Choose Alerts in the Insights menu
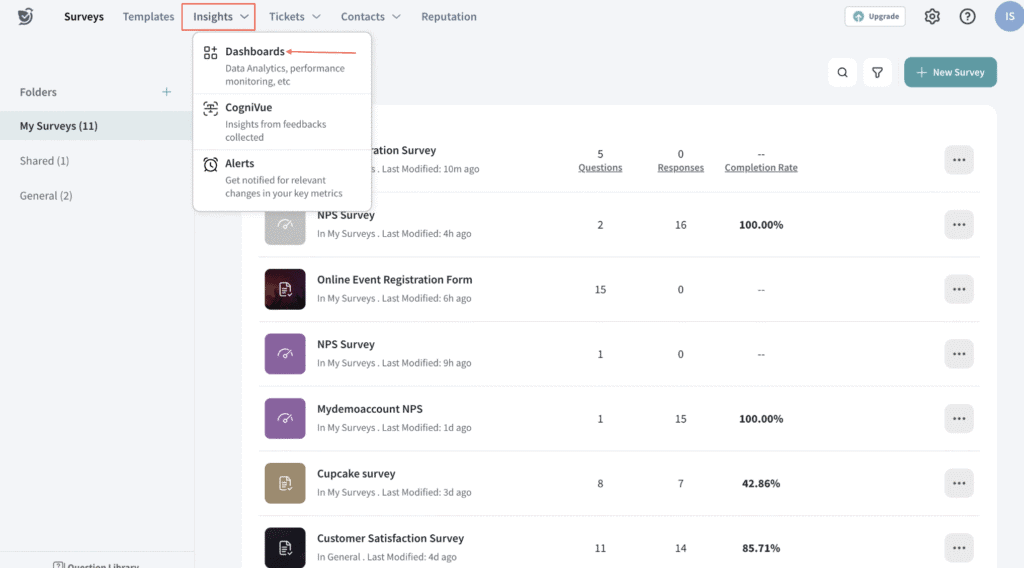Image resolution: width=1024 pixels, height=568 pixels. (x=240, y=163)
